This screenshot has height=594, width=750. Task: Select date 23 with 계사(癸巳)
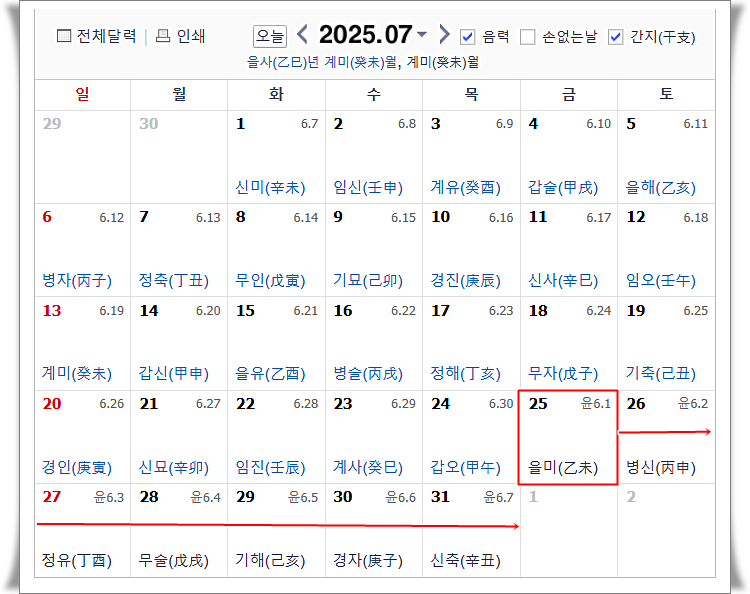tap(374, 437)
